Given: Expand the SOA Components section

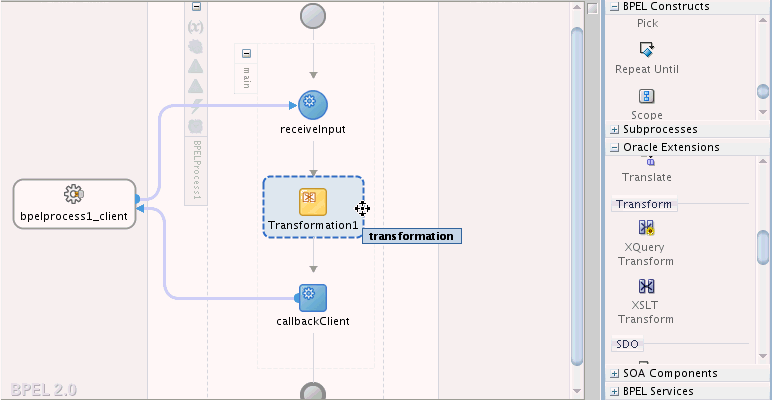Looking at the screenshot, I should coord(614,373).
